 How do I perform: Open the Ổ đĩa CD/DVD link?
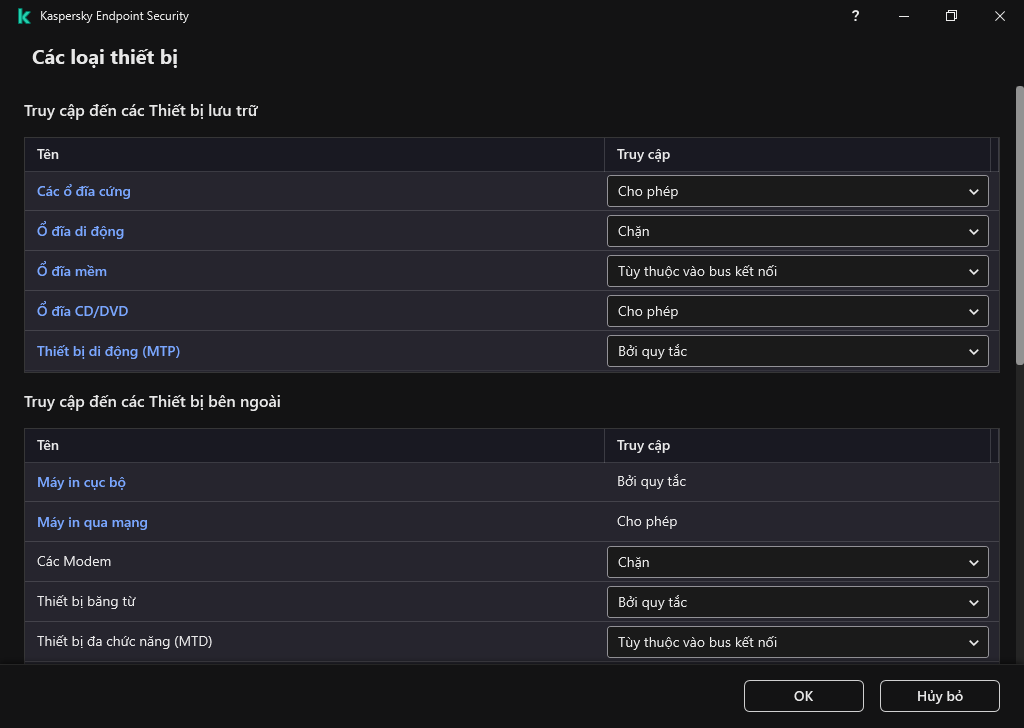pos(83,311)
